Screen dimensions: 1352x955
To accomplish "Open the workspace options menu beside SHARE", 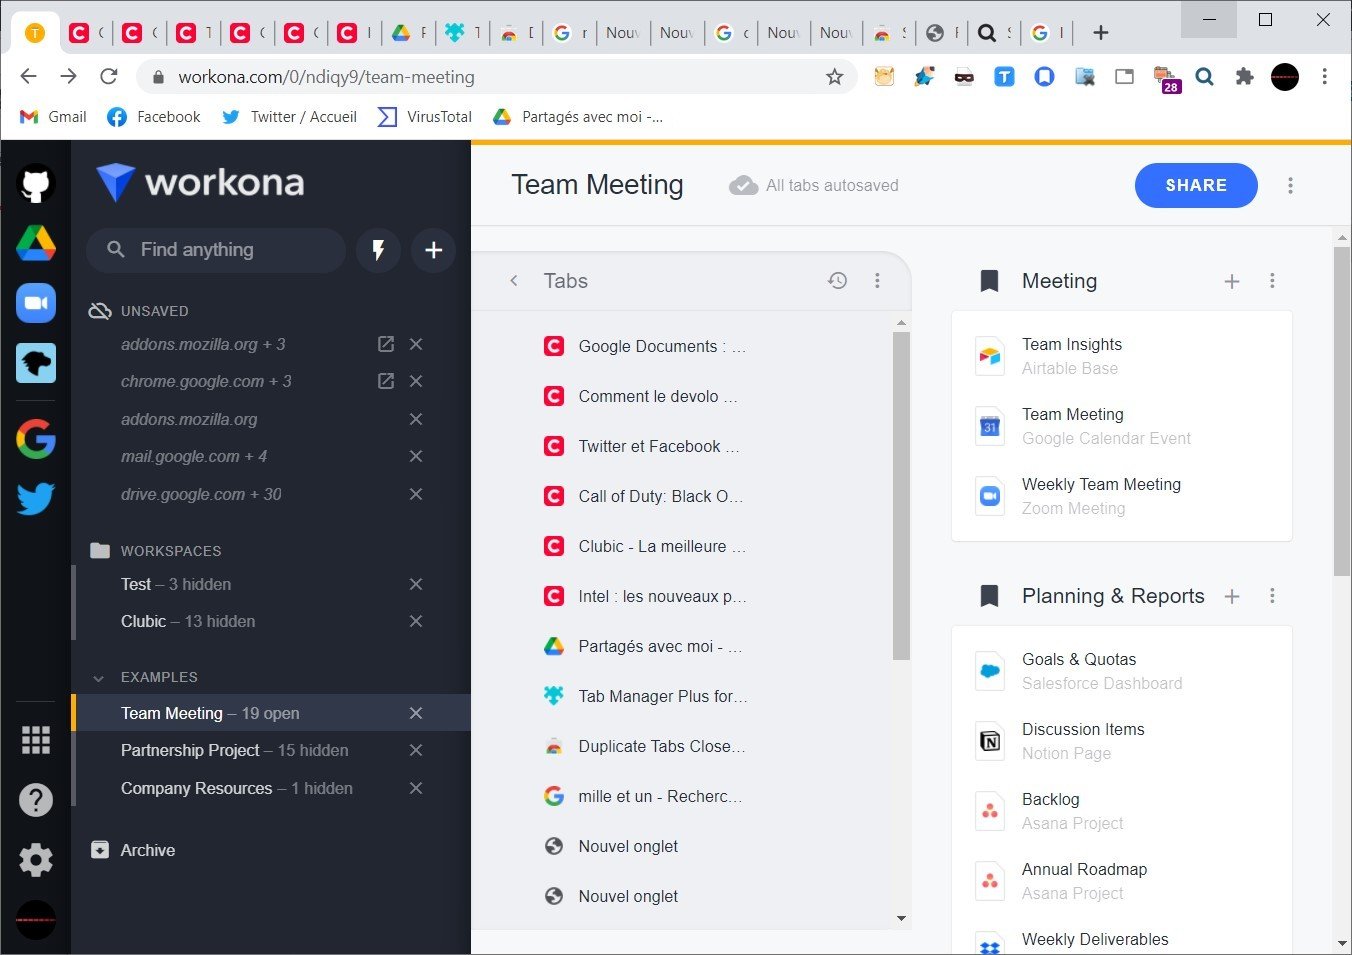I will click(x=1290, y=185).
